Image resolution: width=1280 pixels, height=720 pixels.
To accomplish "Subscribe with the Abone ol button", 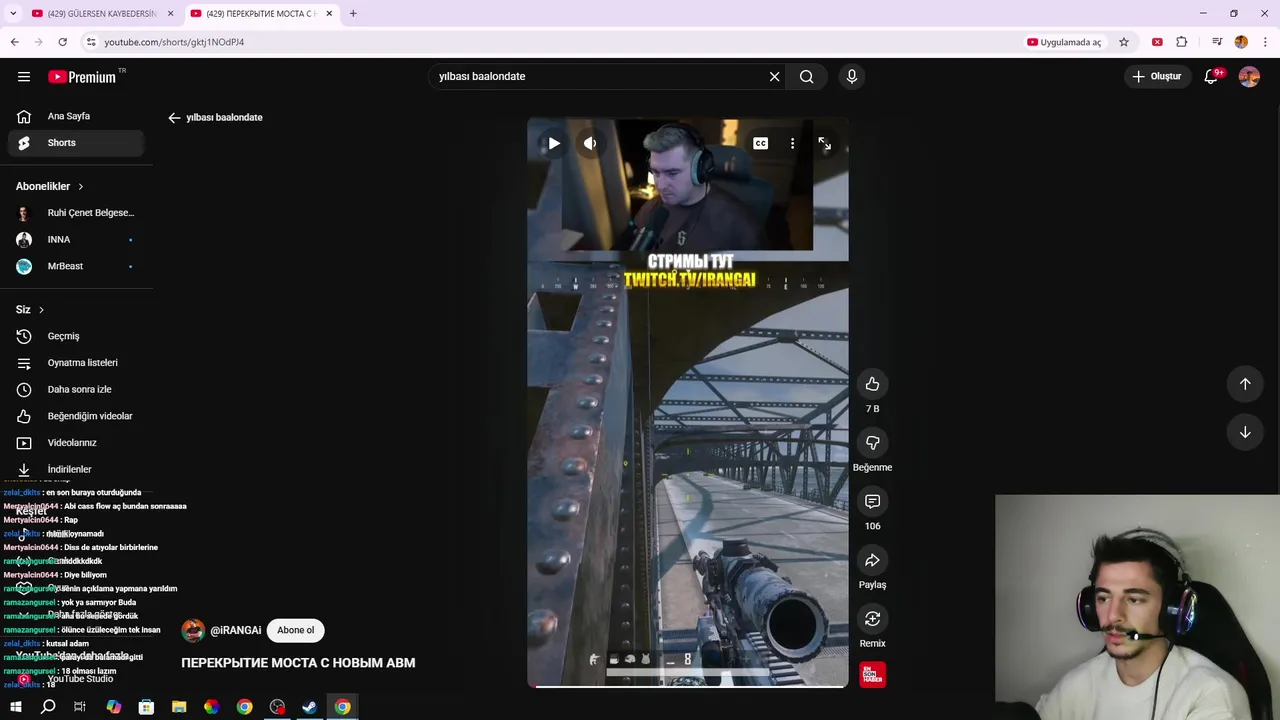I will pyautogui.click(x=296, y=630).
